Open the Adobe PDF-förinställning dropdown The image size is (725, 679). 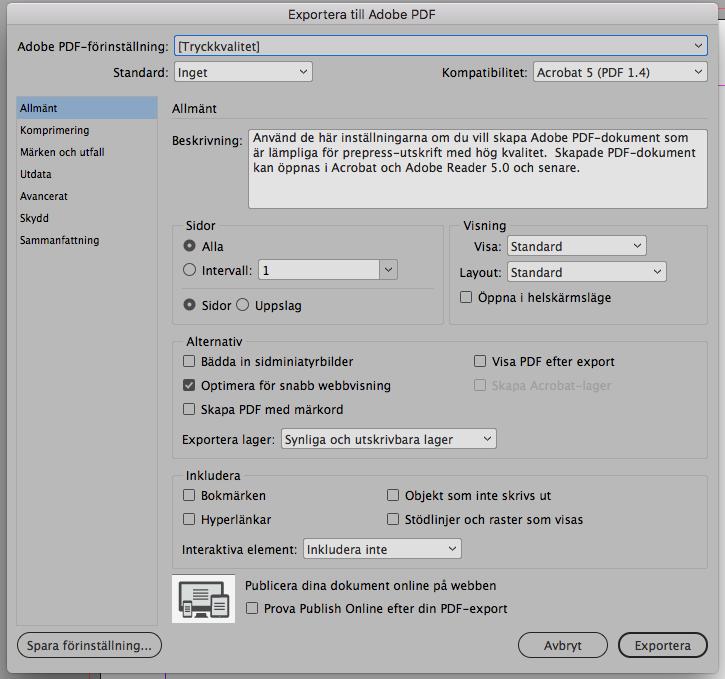click(441, 46)
